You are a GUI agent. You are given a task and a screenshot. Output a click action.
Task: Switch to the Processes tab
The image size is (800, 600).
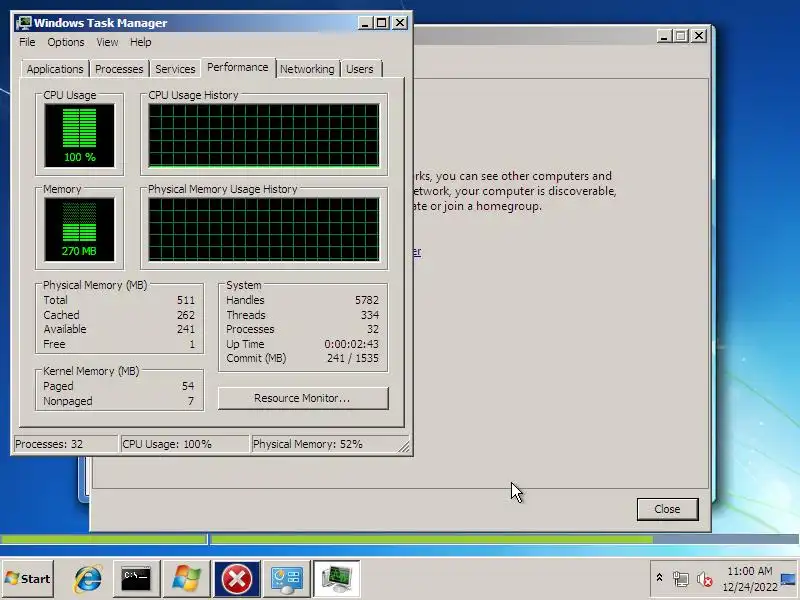pyautogui.click(x=119, y=69)
